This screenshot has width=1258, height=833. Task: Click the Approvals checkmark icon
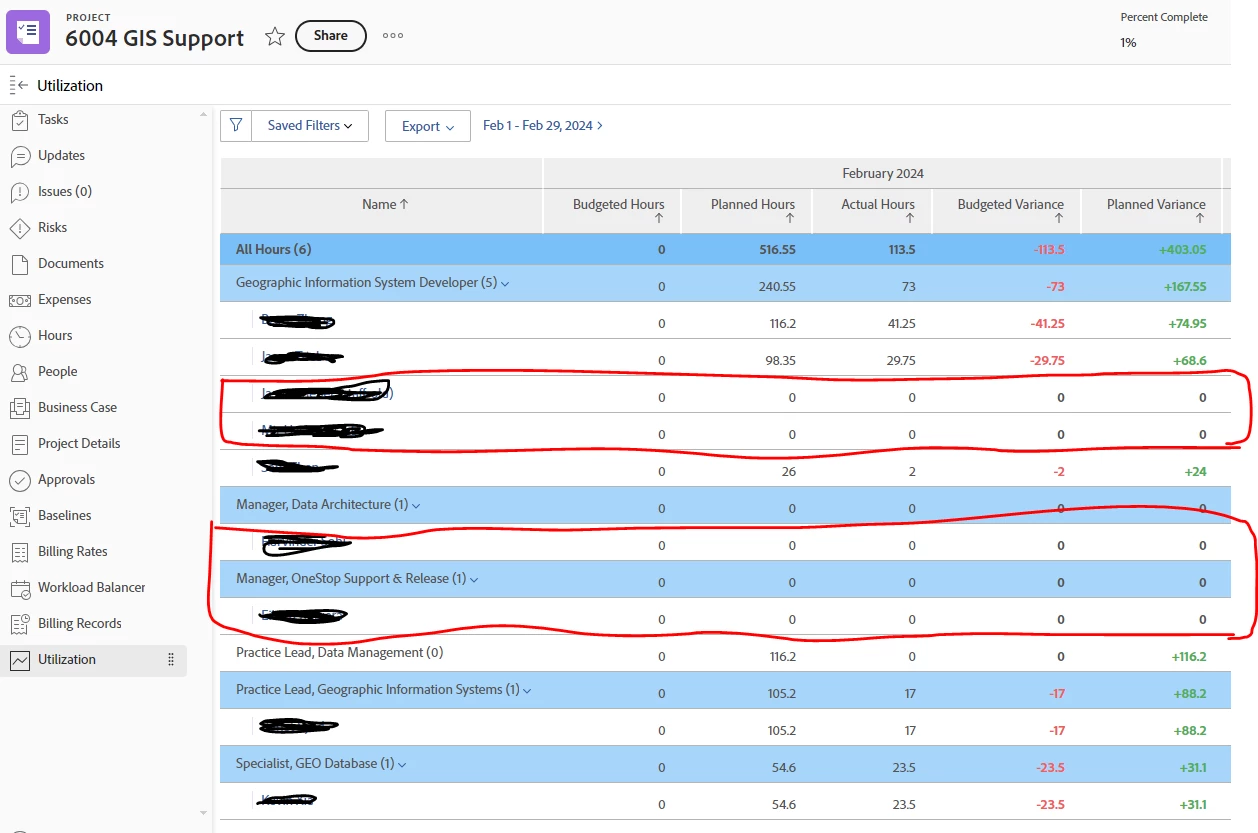[19, 480]
